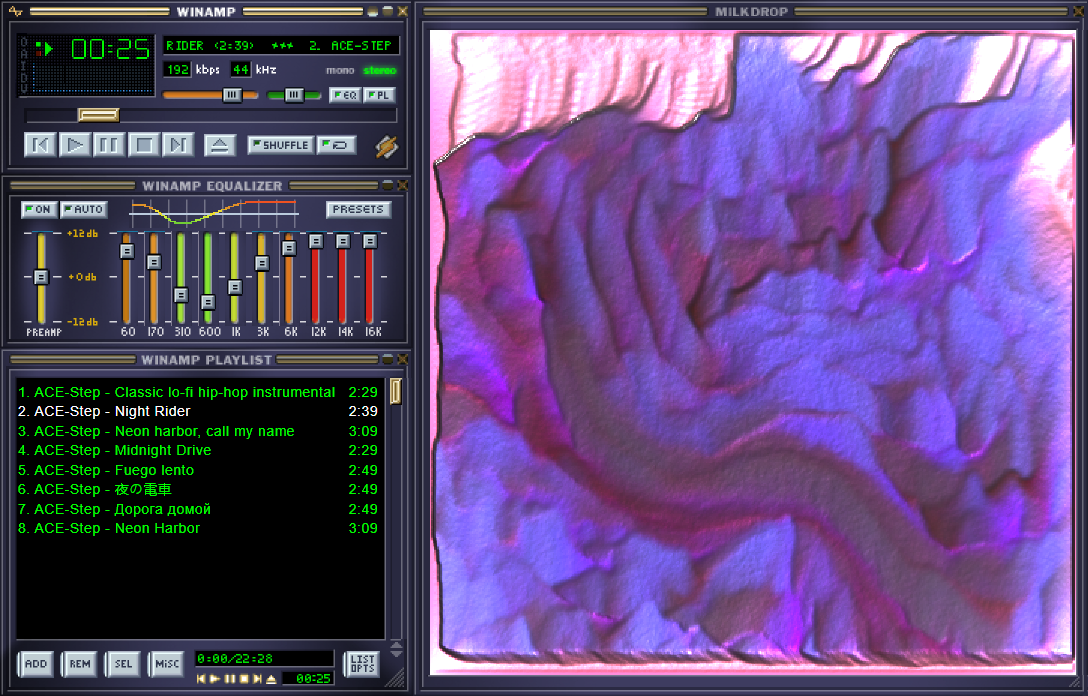Select track 4 Midnight Drive
Viewport: 1088px width, 696px height.
pyautogui.click(x=198, y=450)
